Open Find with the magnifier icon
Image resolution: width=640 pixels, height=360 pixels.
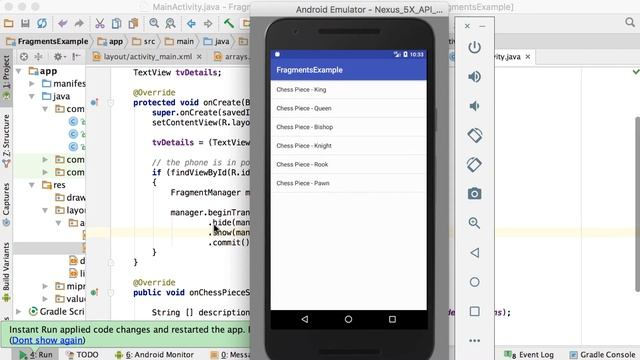[154, 24]
